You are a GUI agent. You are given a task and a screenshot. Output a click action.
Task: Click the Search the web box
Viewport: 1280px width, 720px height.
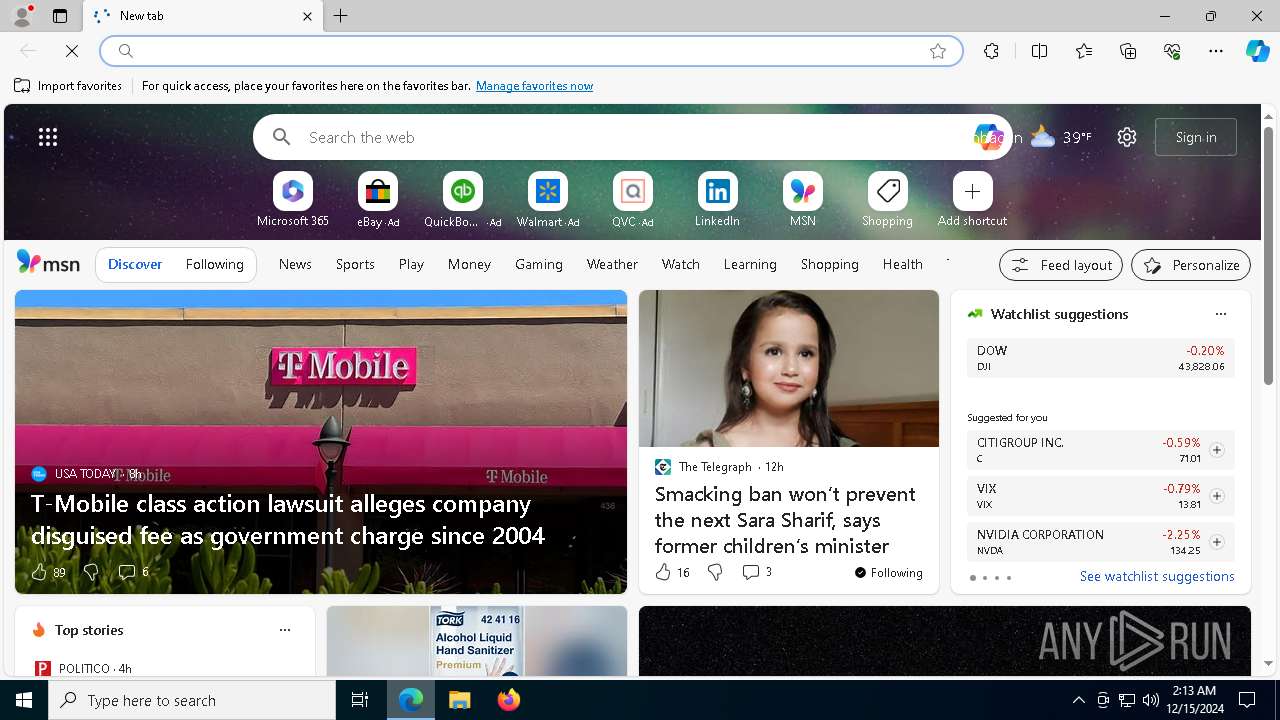630,137
